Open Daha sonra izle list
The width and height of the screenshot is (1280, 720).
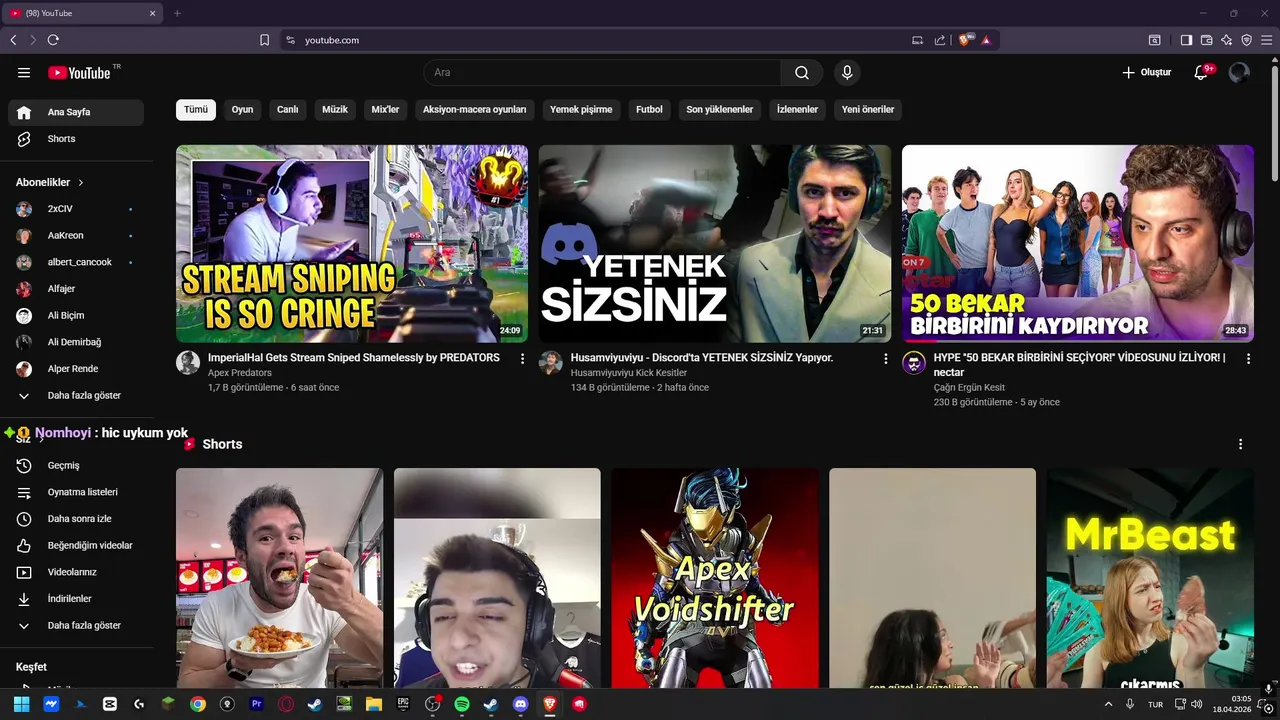click(76, 519)
